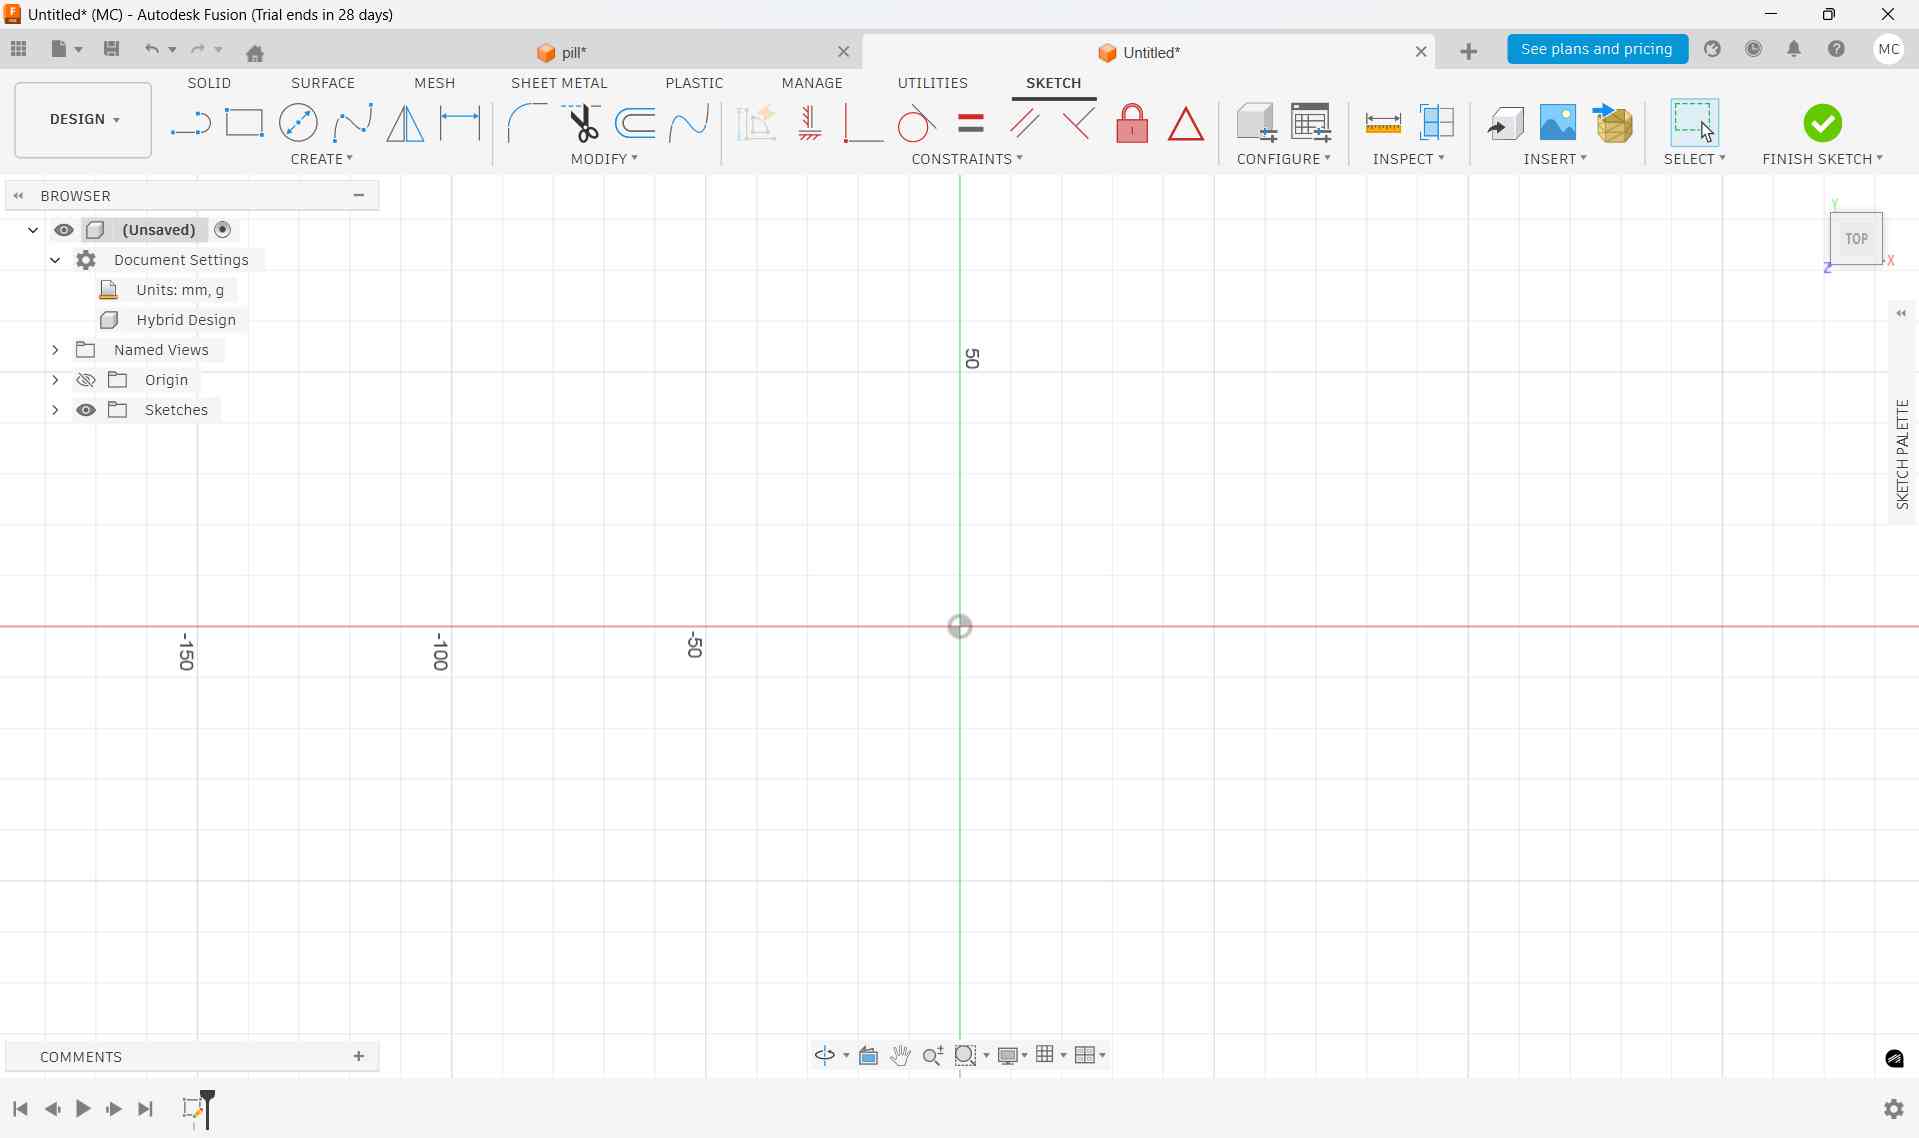Screen dimensions: 1919x1138
Task: Select the Spline sketch tool
Action: pyautogui.click(x=352, y=123)
